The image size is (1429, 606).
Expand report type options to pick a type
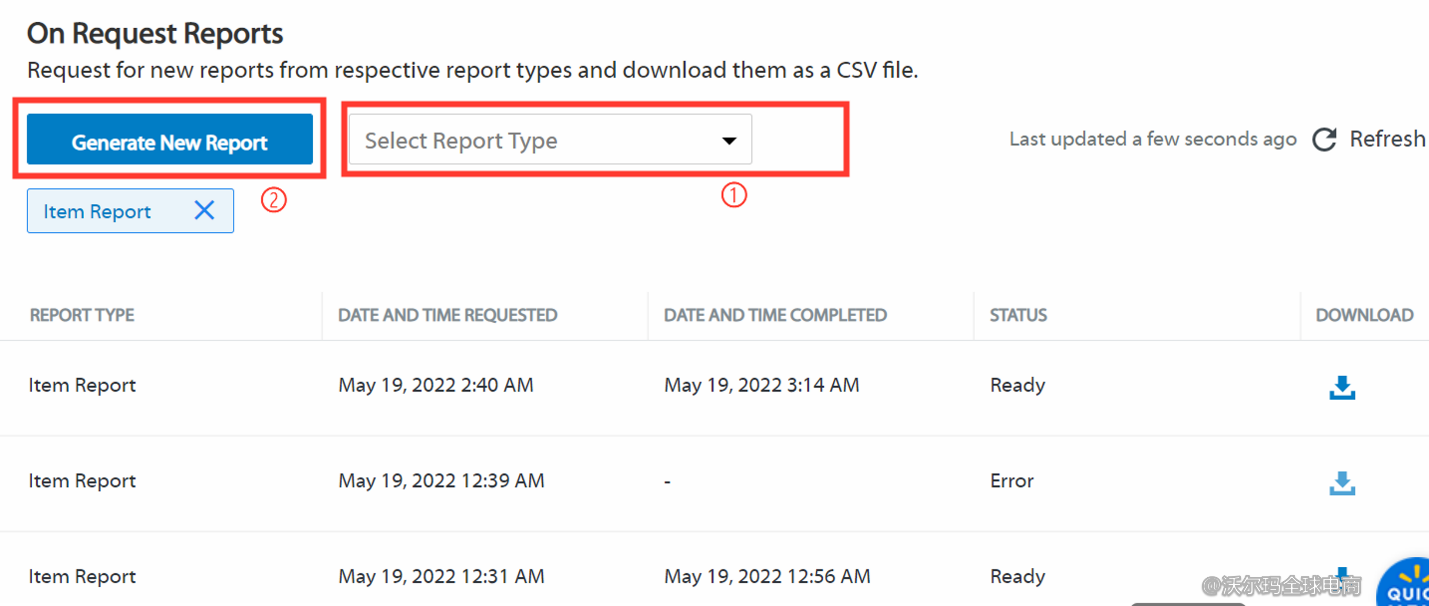tap(548, 139)
